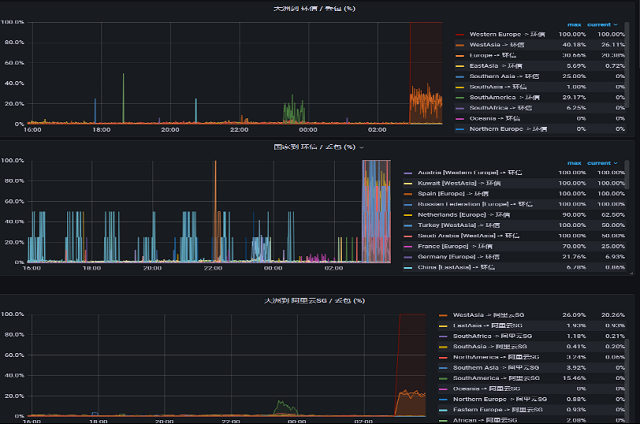Click the Austria [Western Europe] legend color icon
The height and width of the screenshot is (424, 640).
pyautogui.click(x=408, y=173)
